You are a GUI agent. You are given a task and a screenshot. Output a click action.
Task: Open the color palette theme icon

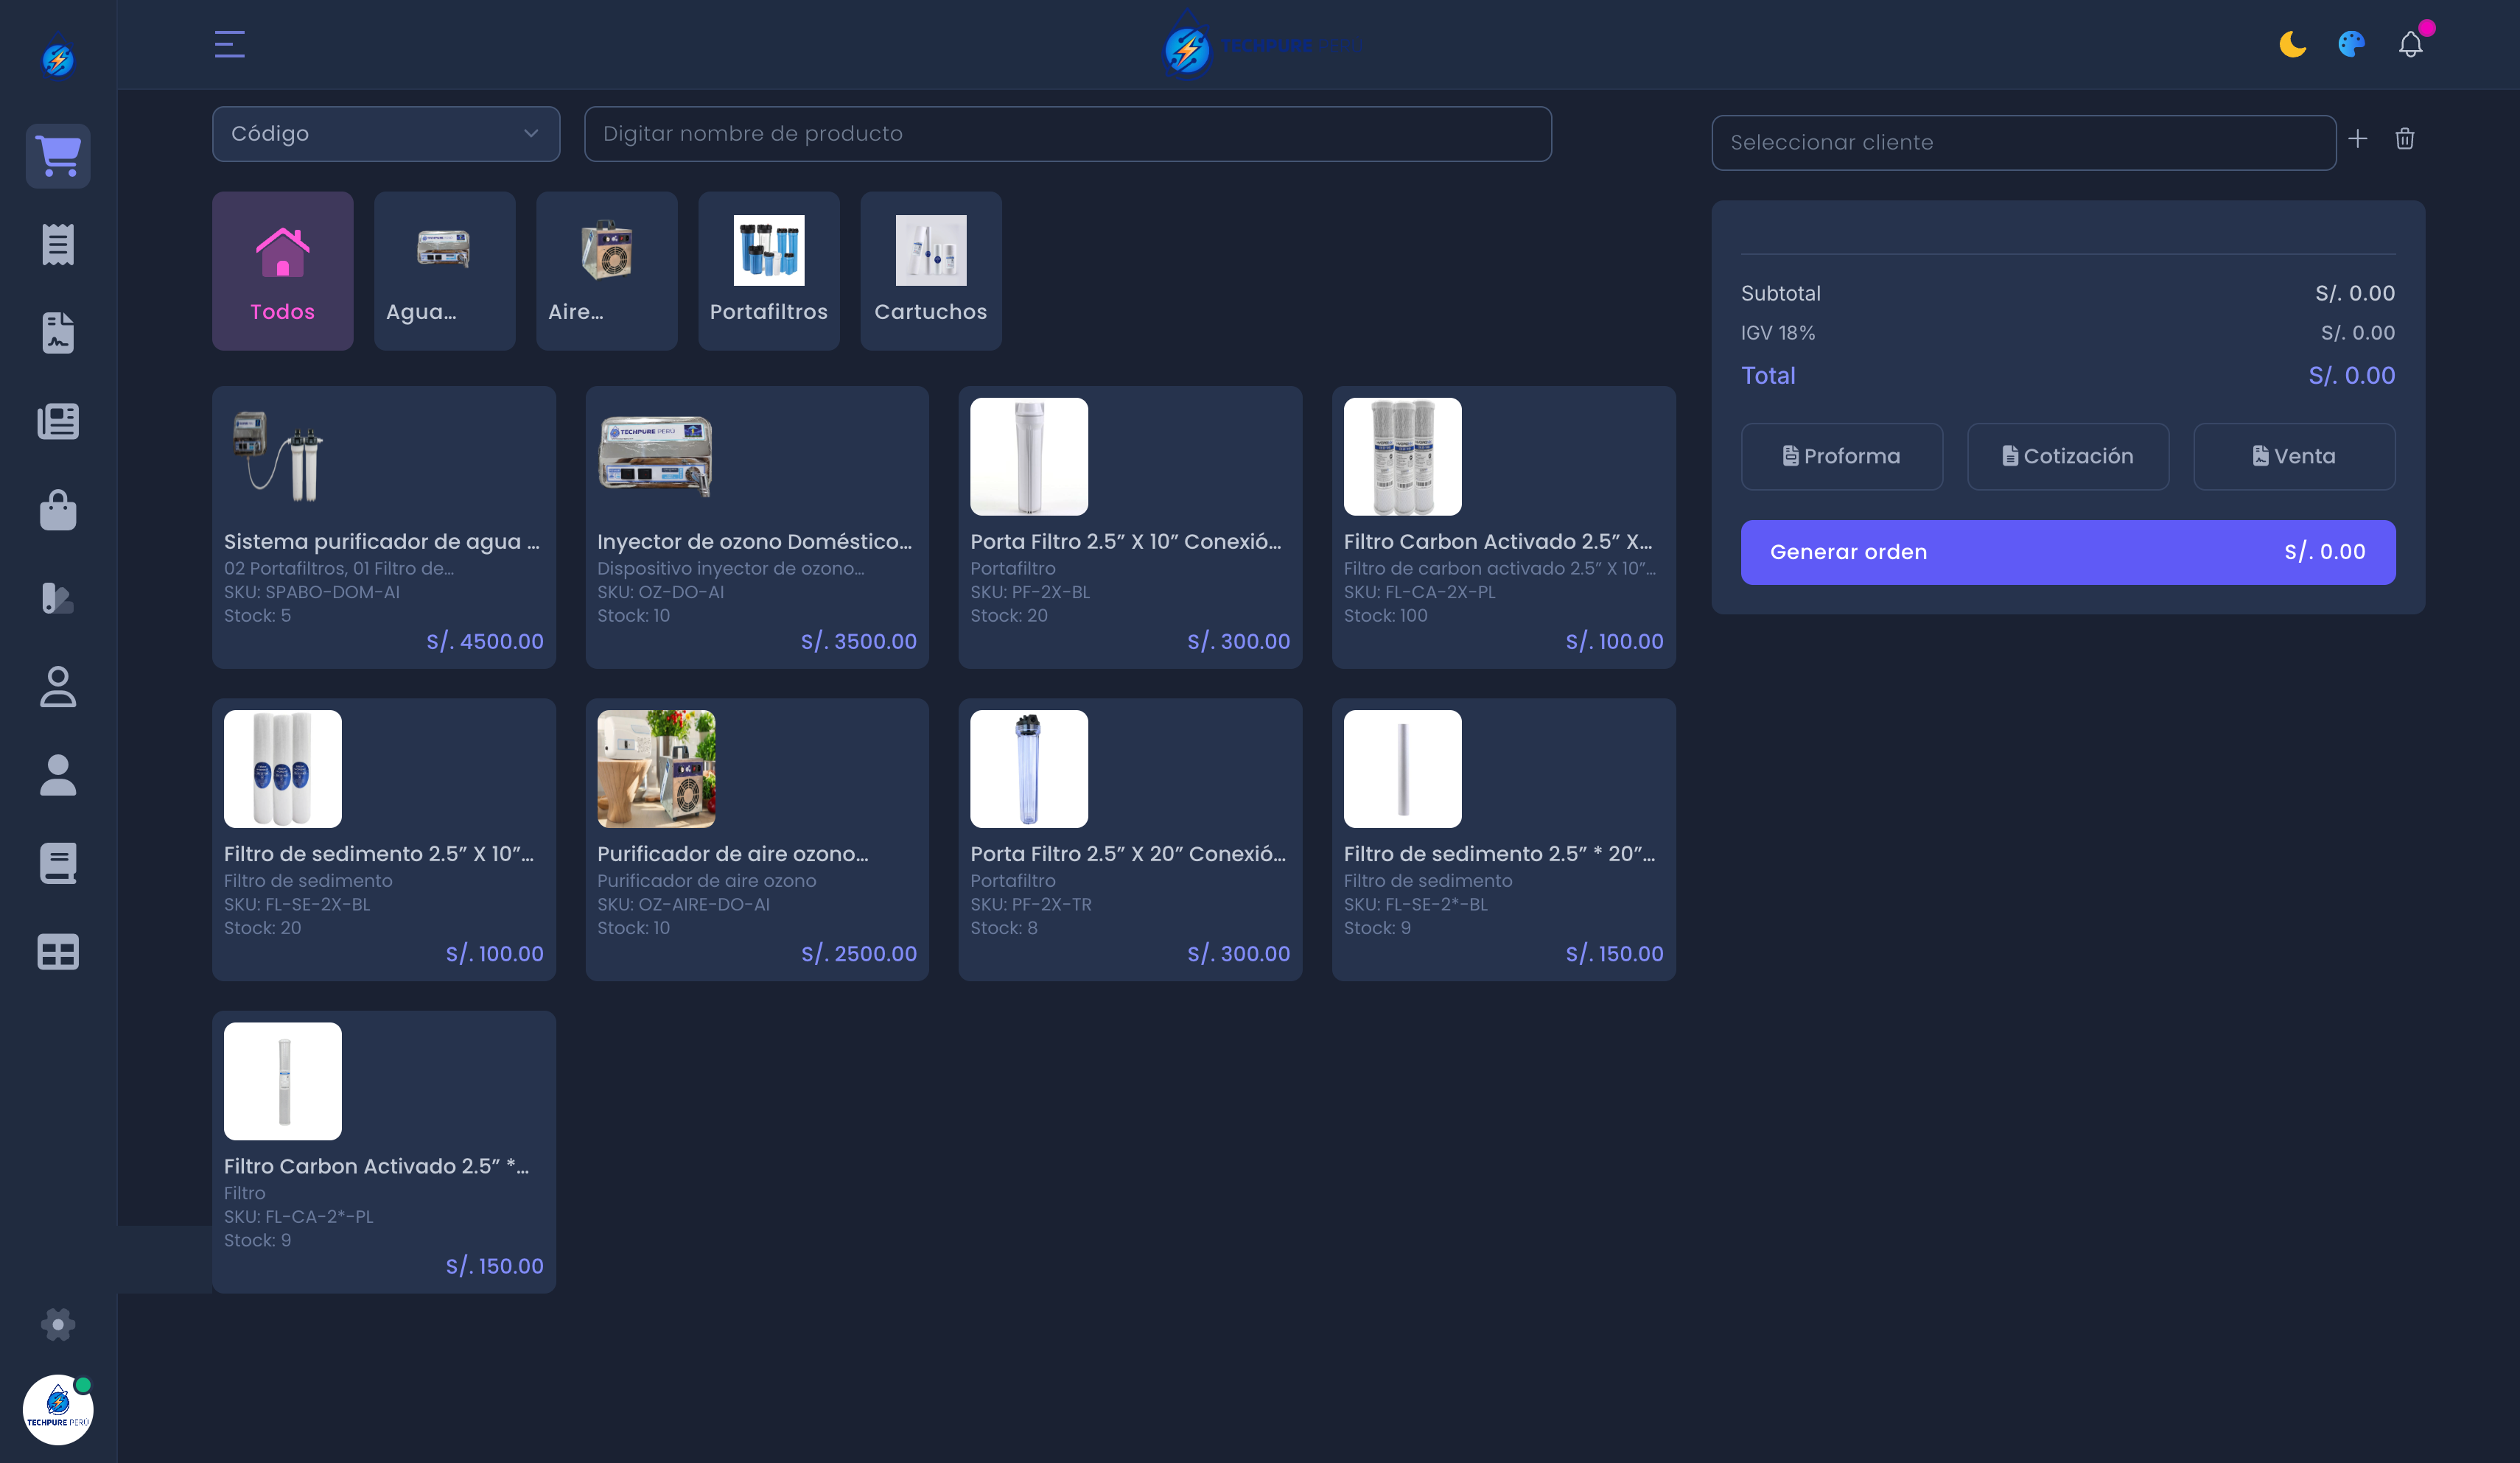click(2351, 44)
